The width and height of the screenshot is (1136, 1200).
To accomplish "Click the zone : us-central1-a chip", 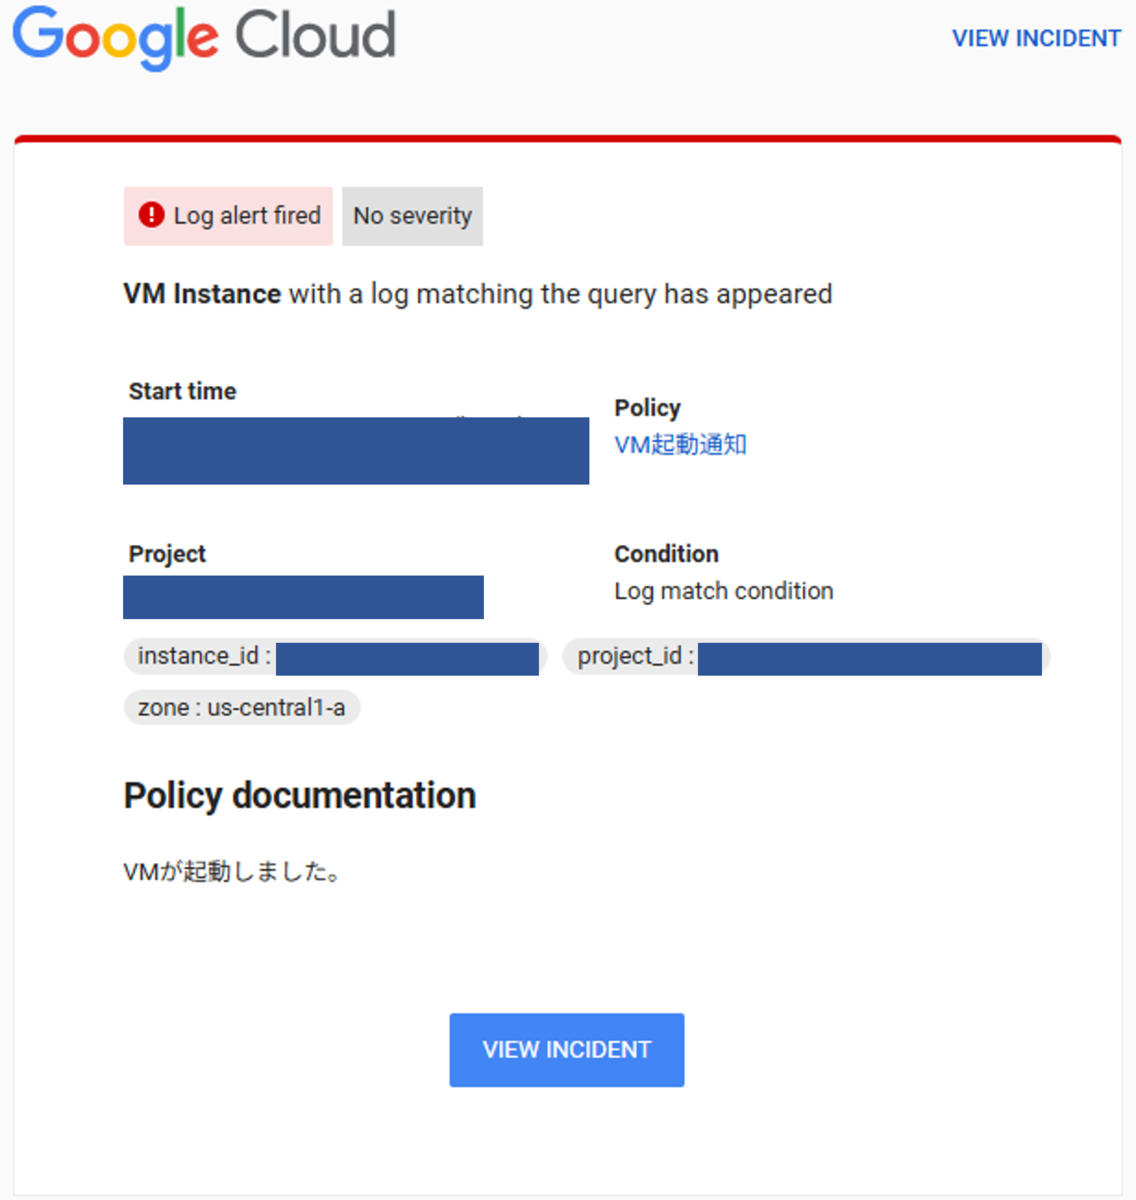I will point(242,708).
